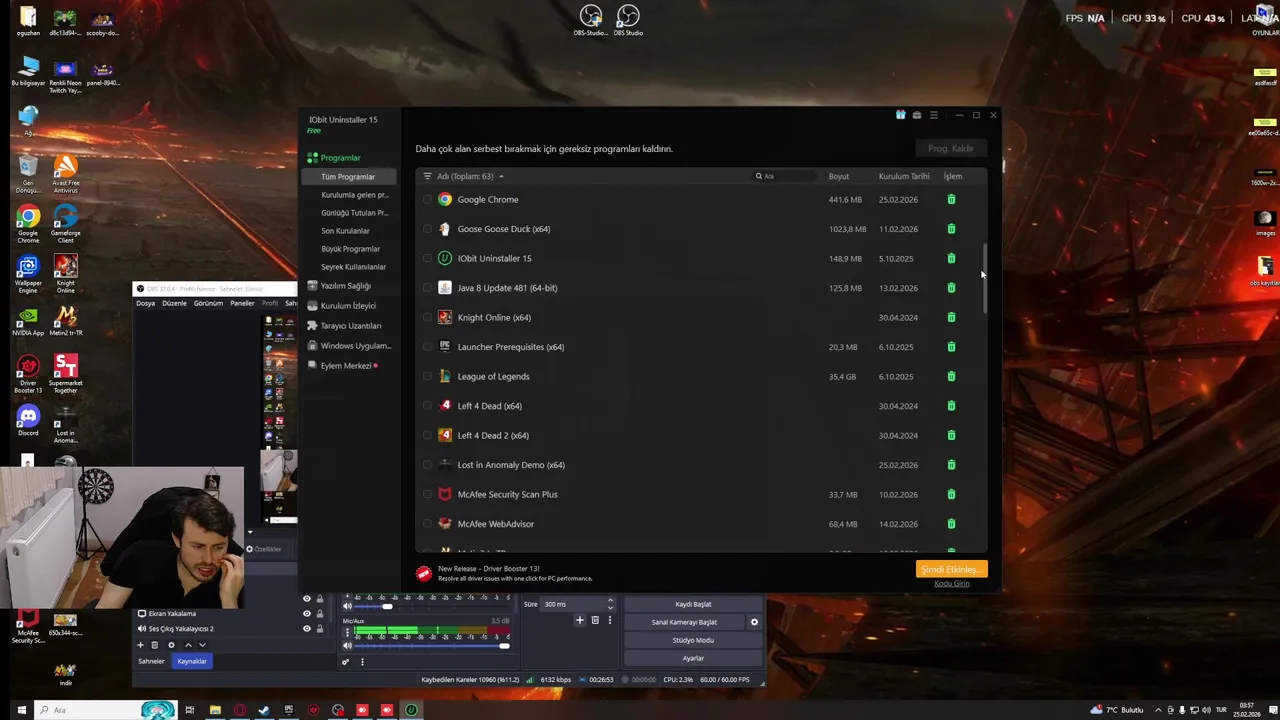Click the uninstall trash icon for League of Legends
1280x720 pixels.
(951, 377)
